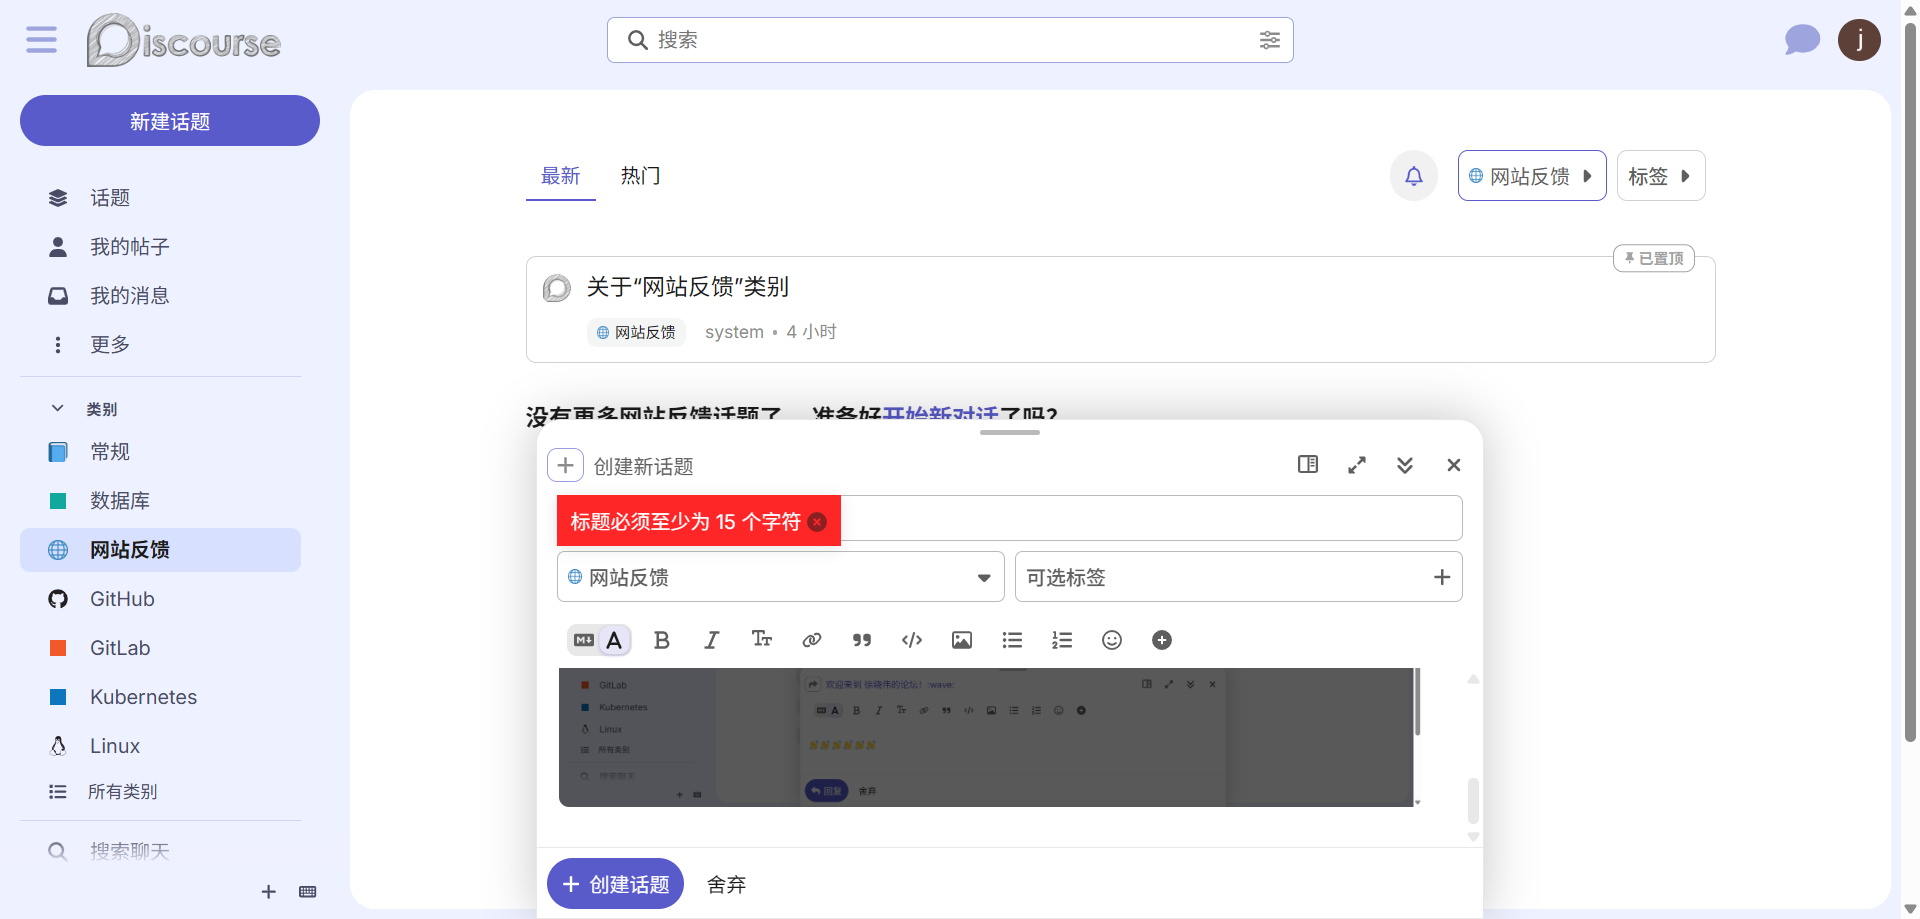Open 我的帖子 in sidebar
1920x919 pixels.
tap(129, 247)
